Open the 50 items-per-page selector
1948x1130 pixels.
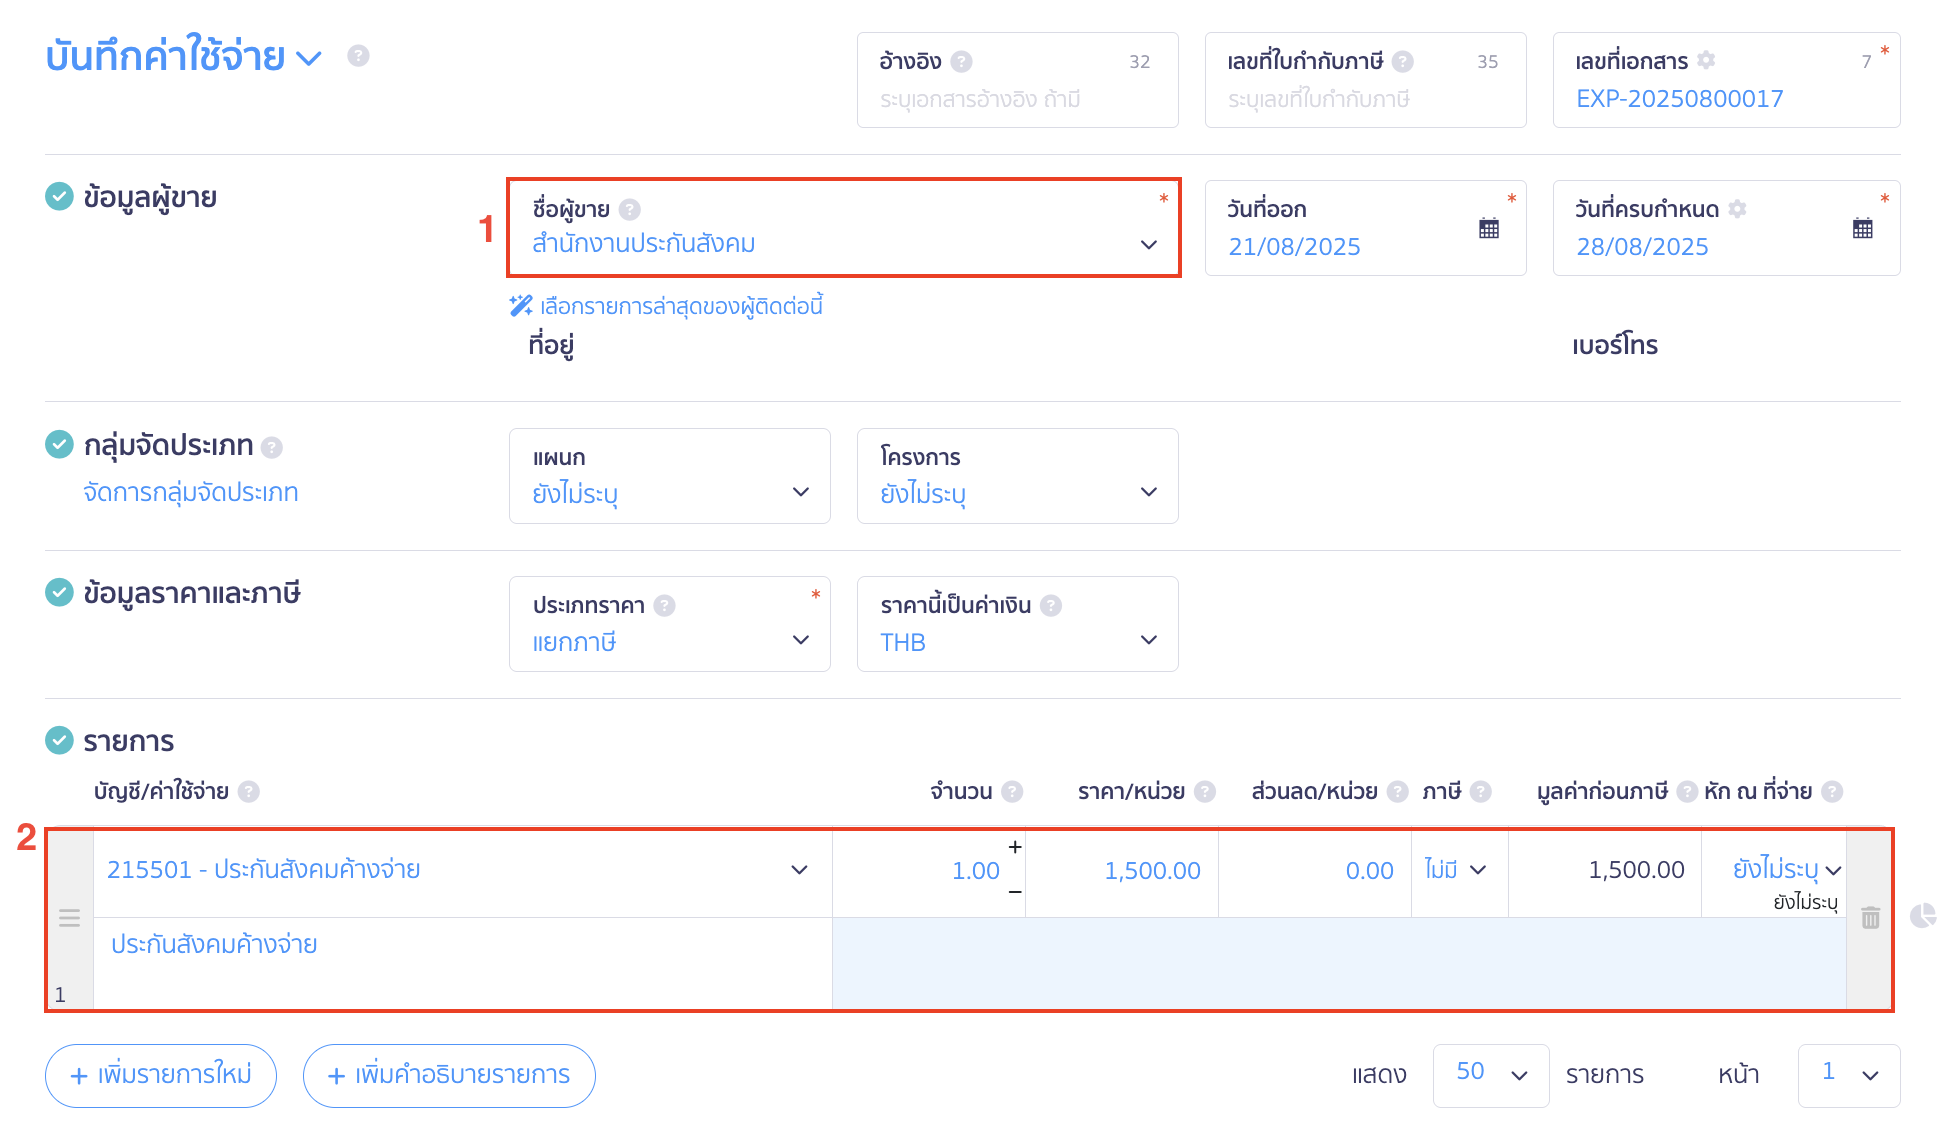tap(1490, 1074)
